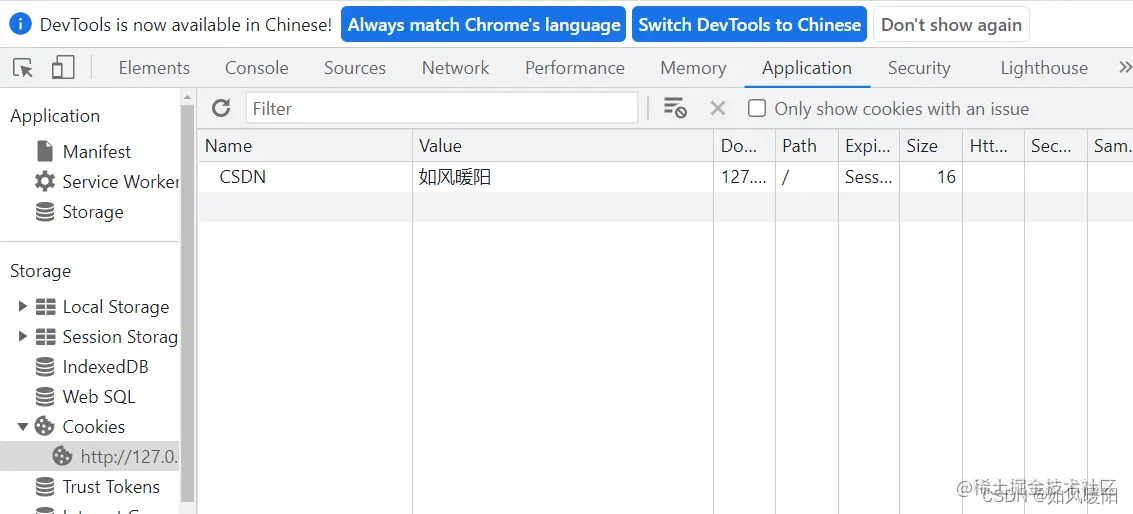Click the IndexedDB database icon
Viewport: 1133px width, 514px height.
click(45, 367)
